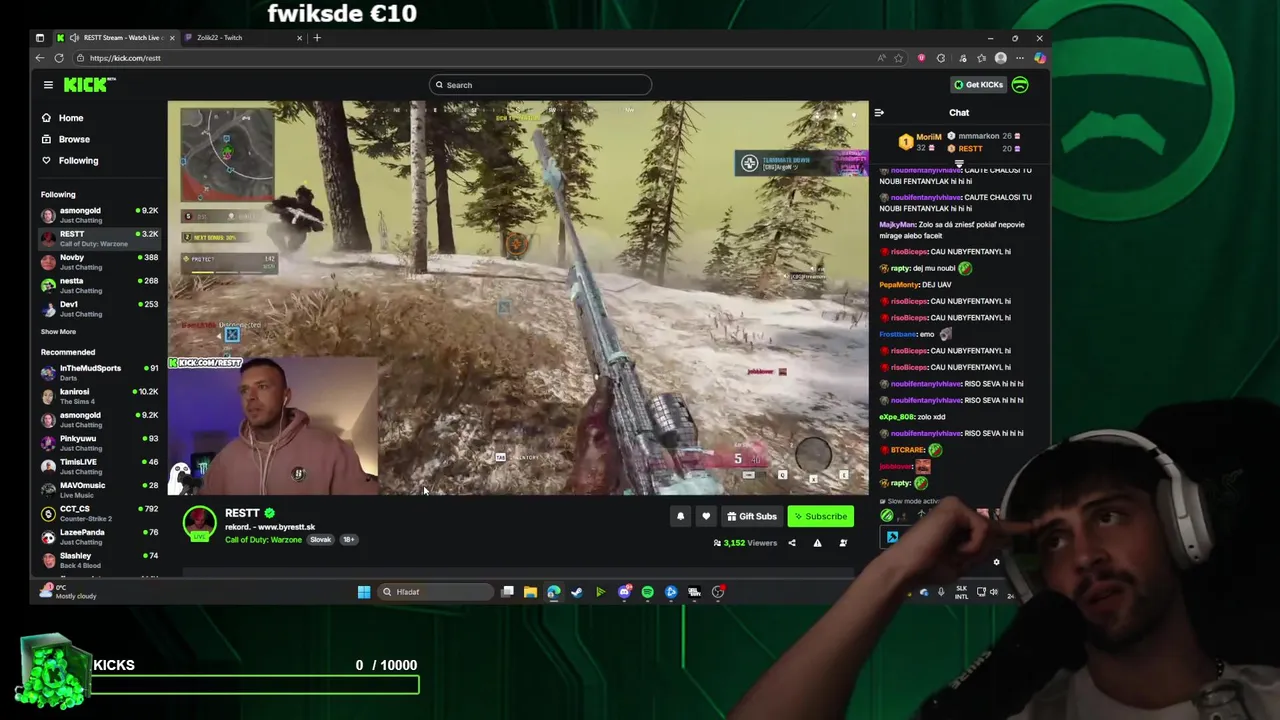Go back in the browser
1280x720 pixels.
[x=40, y=58]
